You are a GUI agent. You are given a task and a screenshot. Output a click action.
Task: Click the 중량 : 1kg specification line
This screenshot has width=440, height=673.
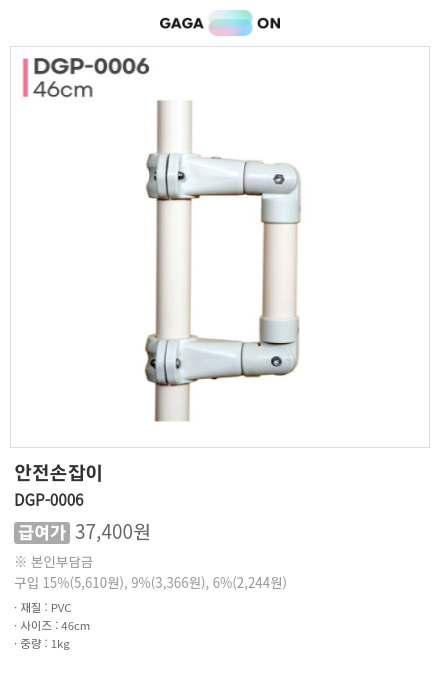pos(42,644)
